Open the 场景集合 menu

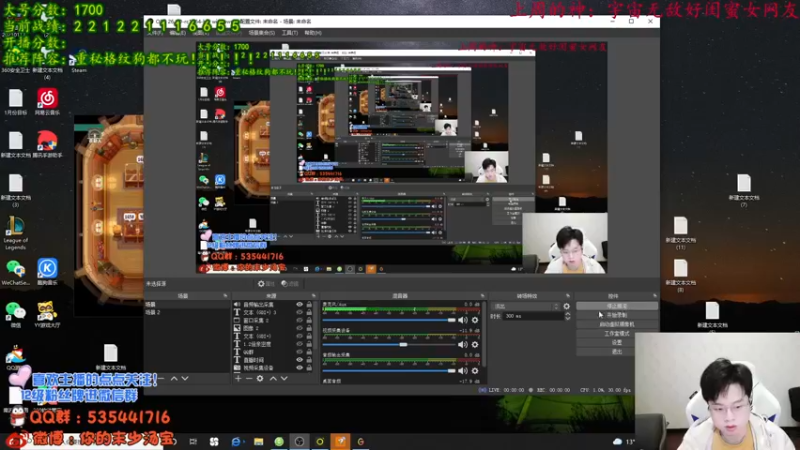262,33
